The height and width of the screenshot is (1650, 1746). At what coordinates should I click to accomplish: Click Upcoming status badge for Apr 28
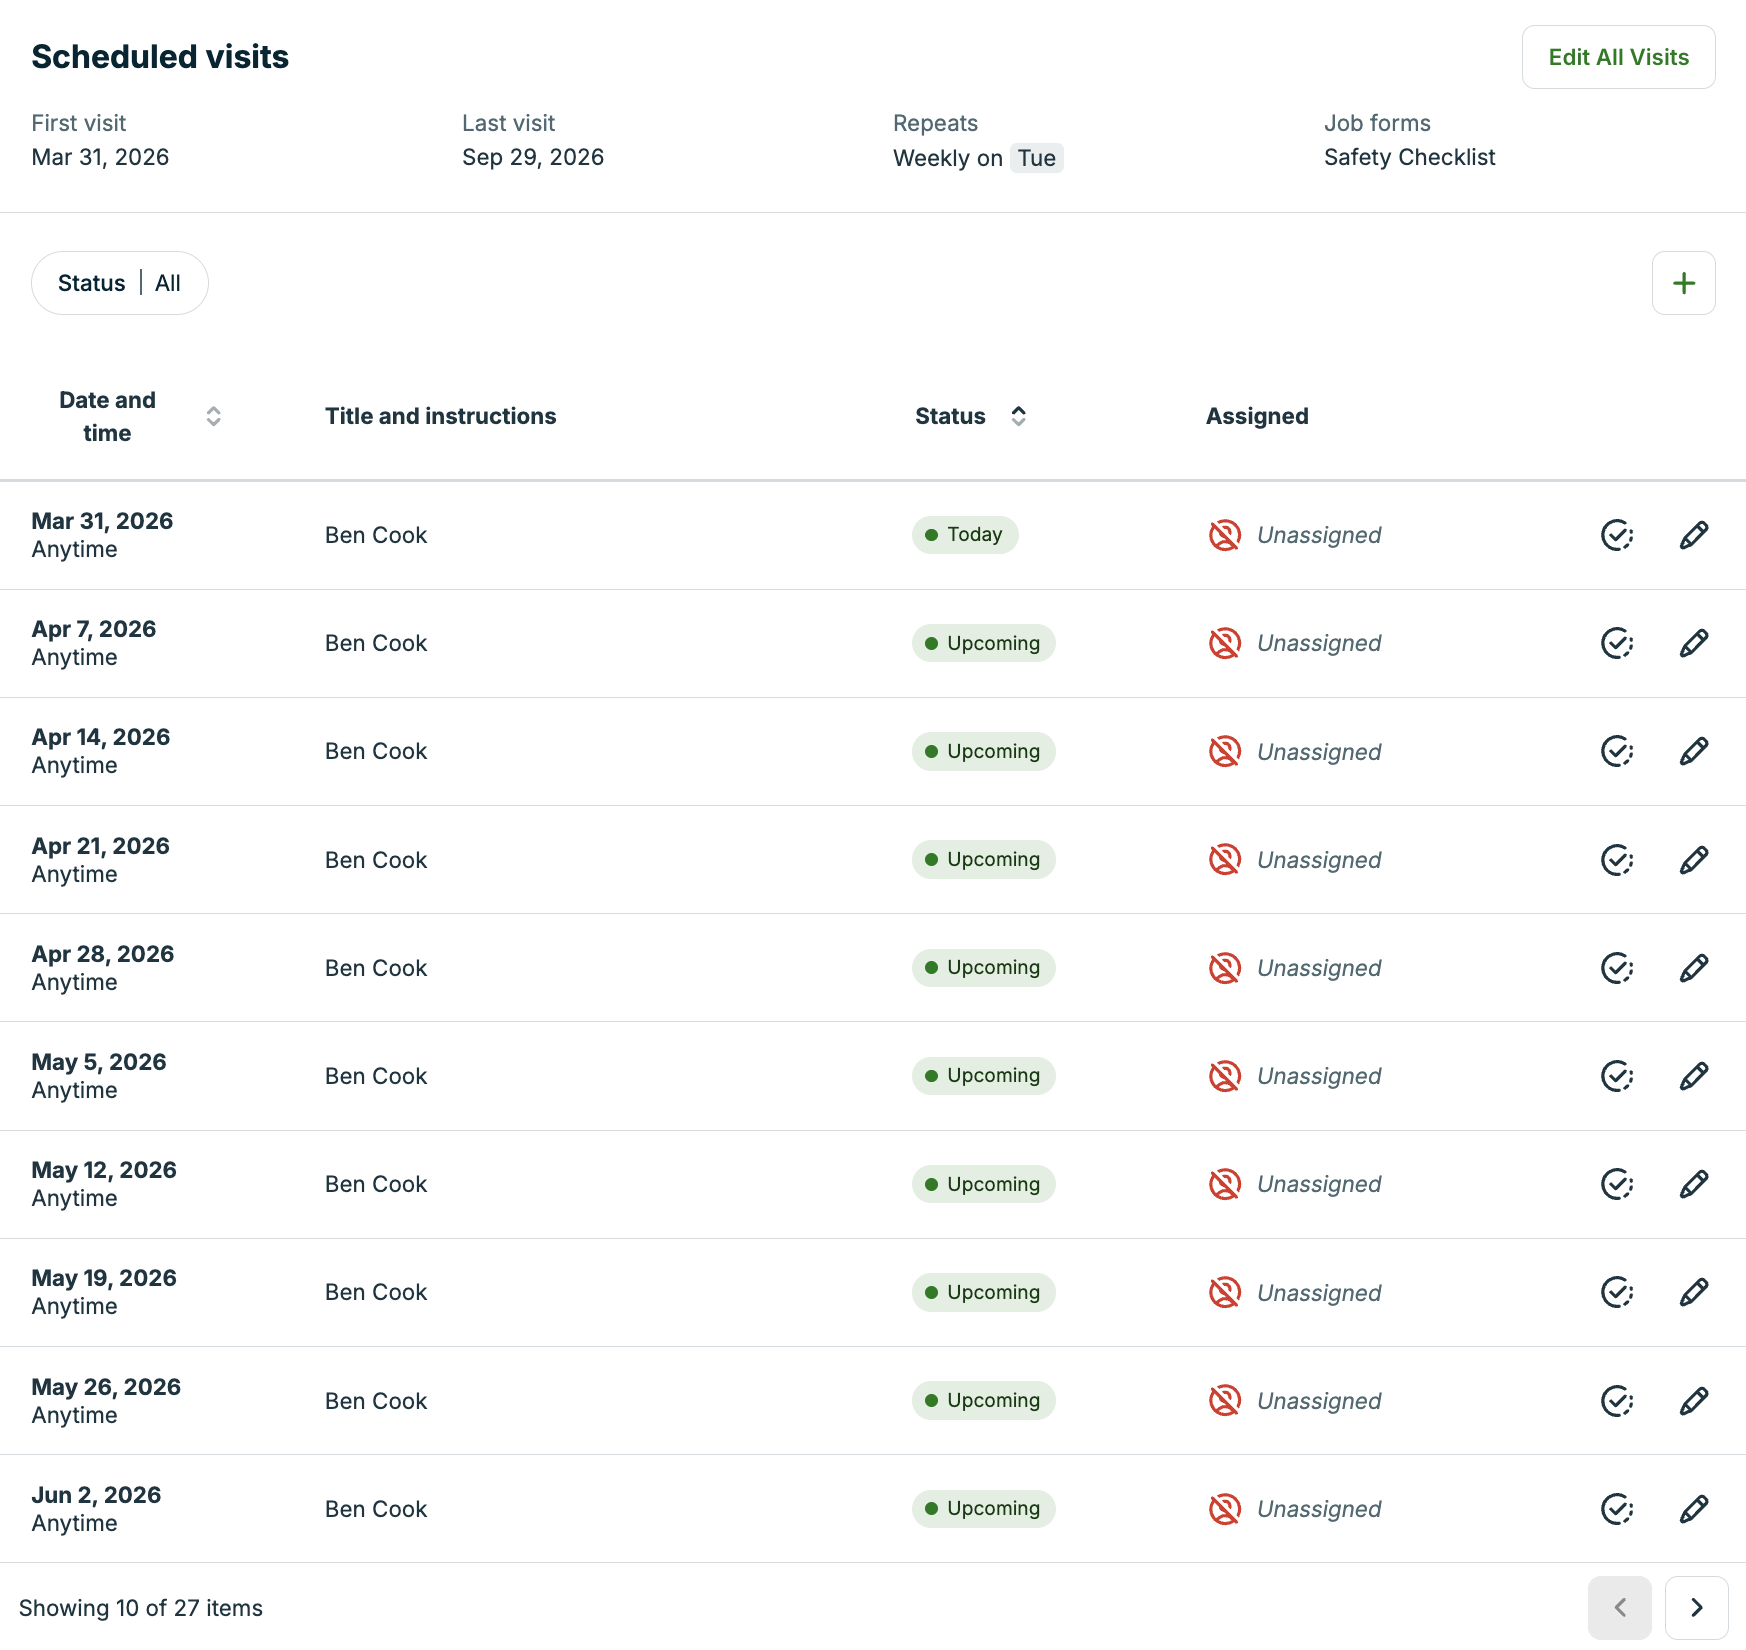[x=983, y=968]
